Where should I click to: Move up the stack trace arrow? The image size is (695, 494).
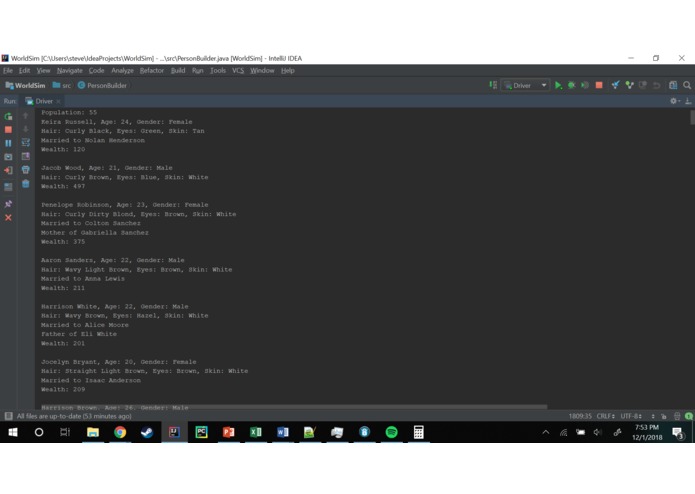[26, 116]
